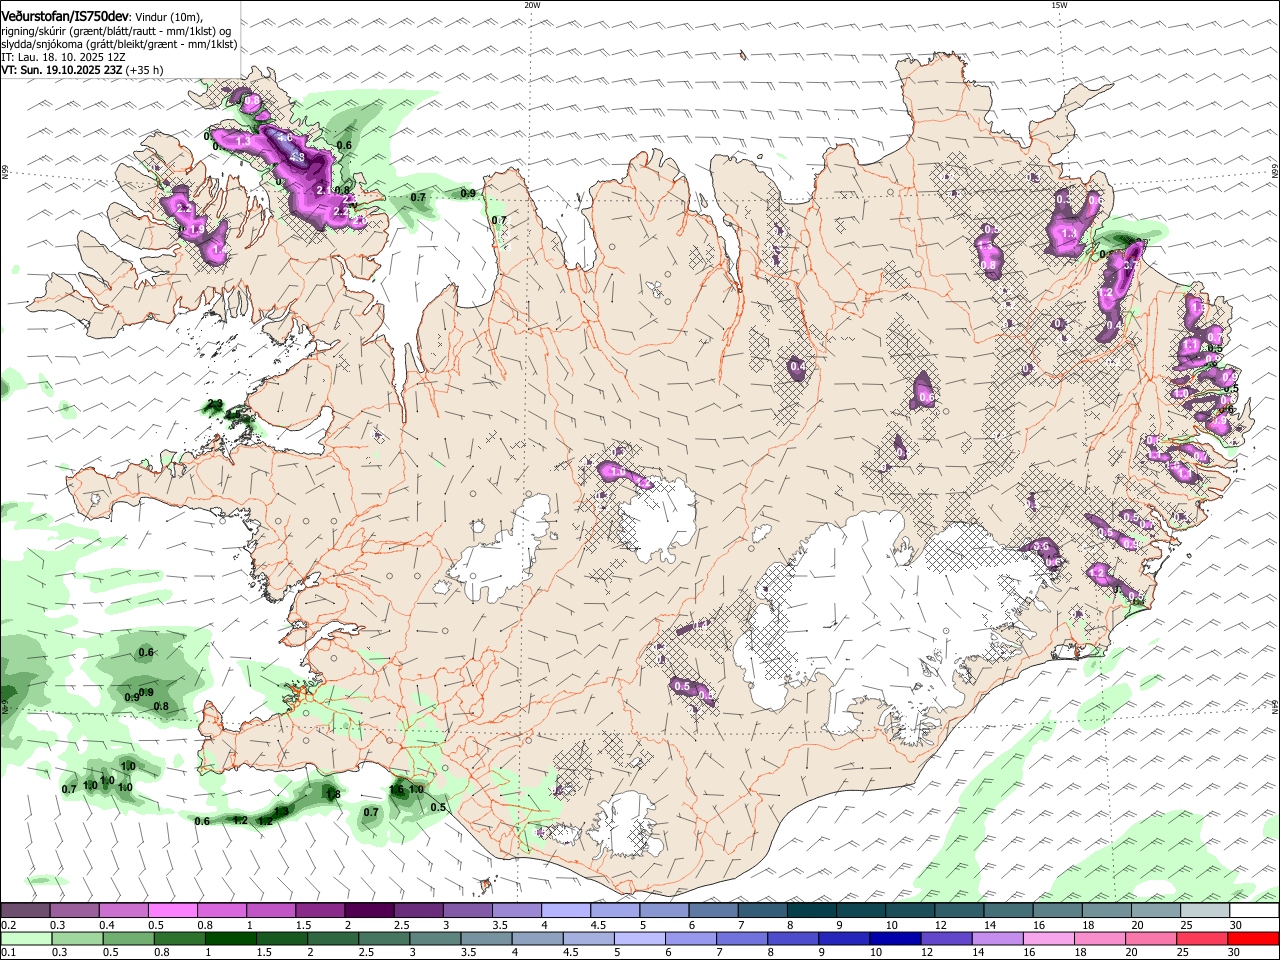Click the light green 0.3 swatch, bottom legend row
Image resolution: width=1280 pixels, height=960 pixels.
(x=76, y=938)
